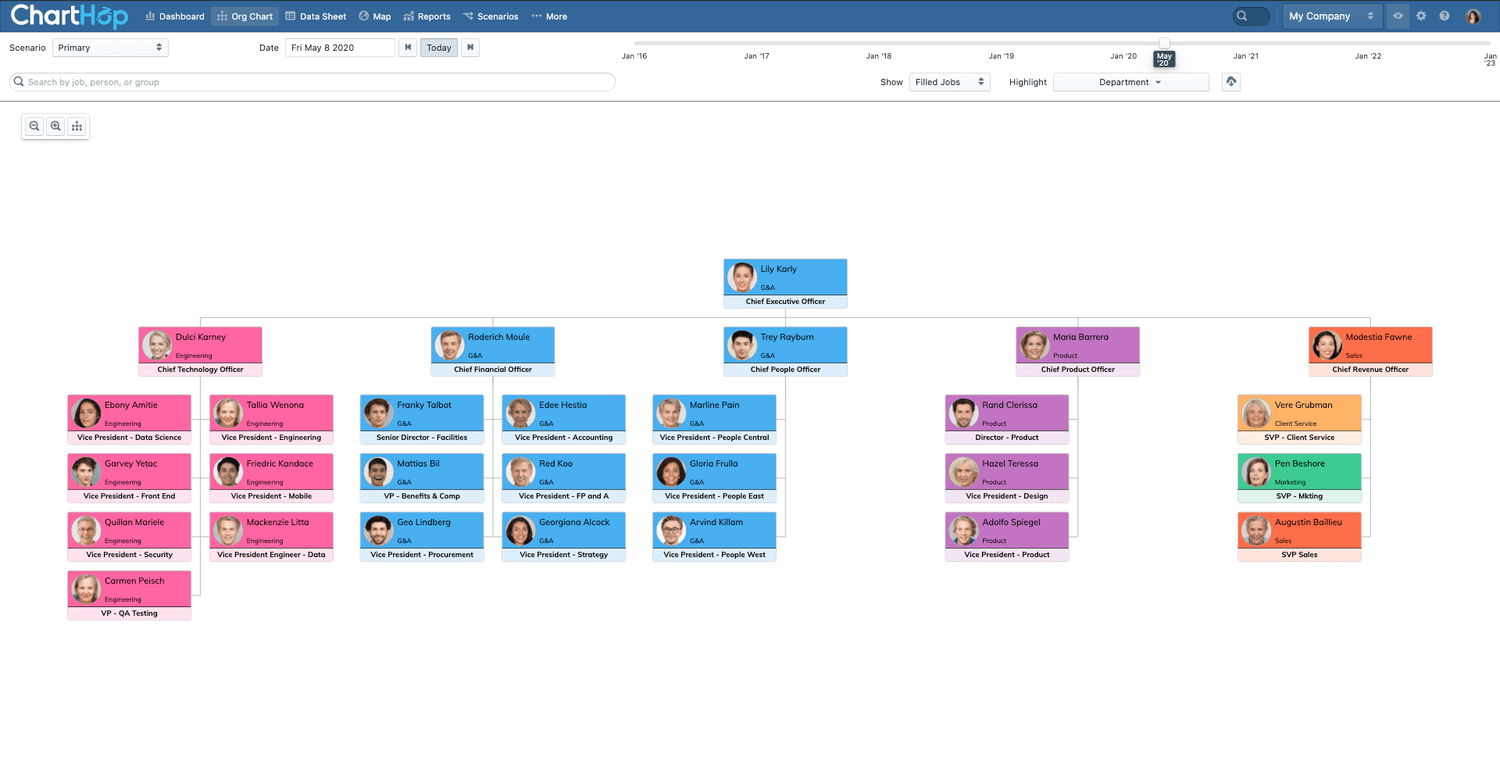
Task: Switch to the Data Sheet tab
Action: [x=316, y=16]
